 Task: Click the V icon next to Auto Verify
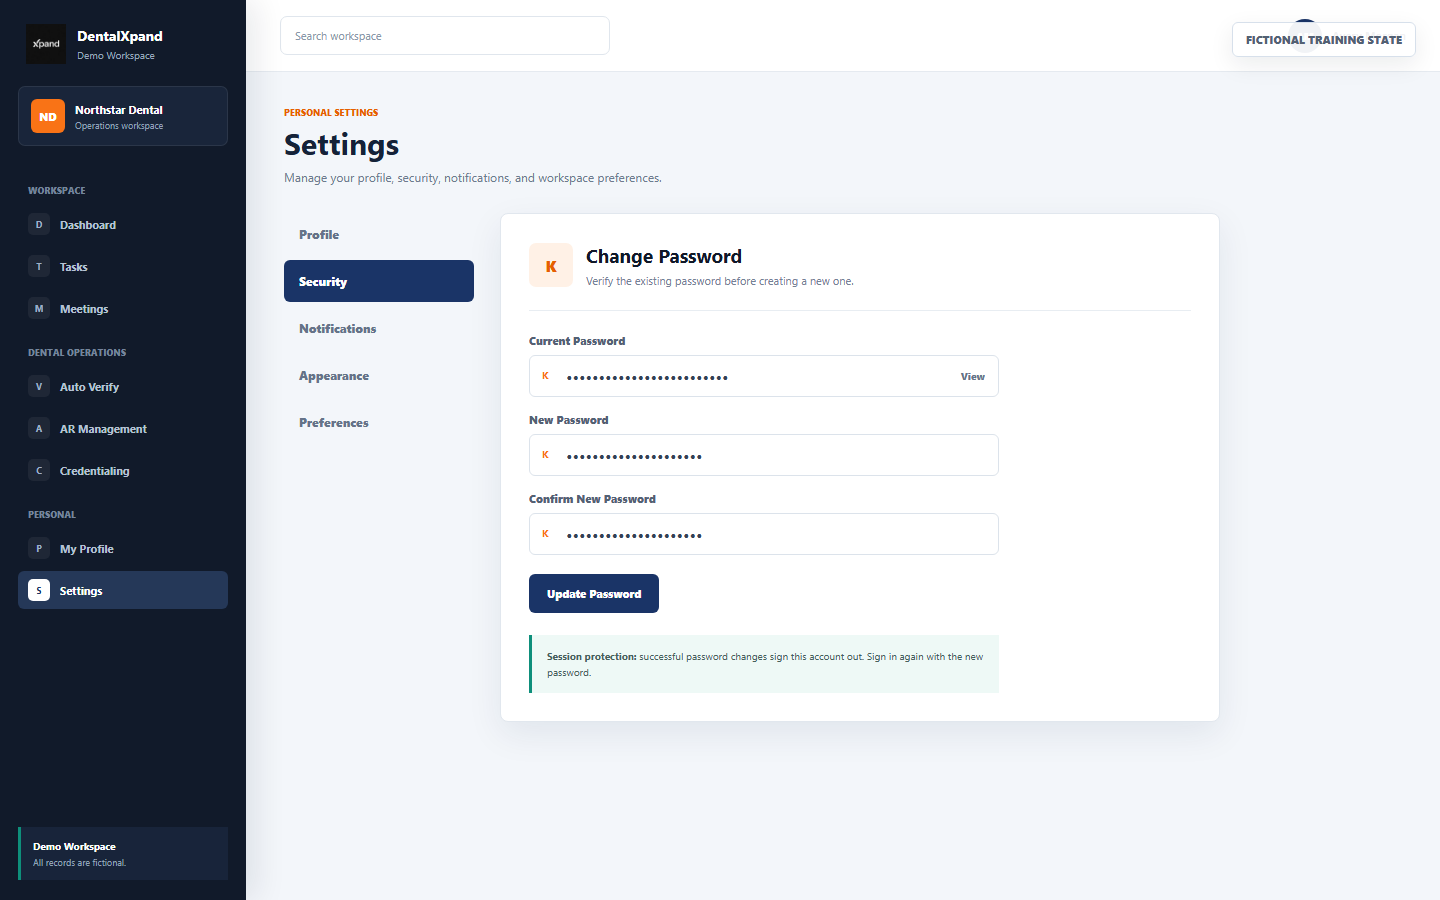coord(39,387)
